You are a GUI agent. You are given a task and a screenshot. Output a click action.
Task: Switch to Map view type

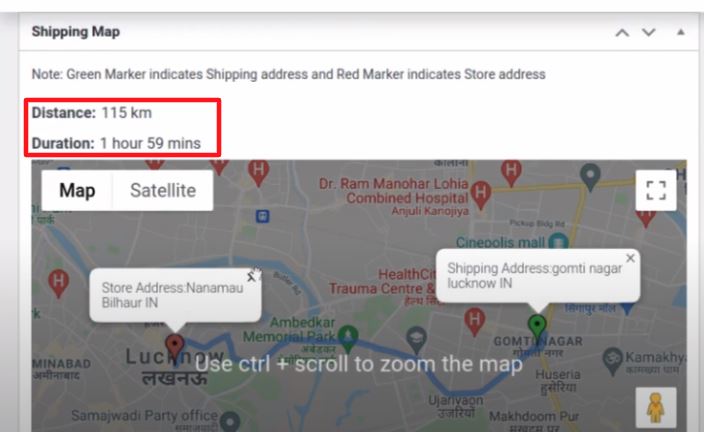[77, 190]
